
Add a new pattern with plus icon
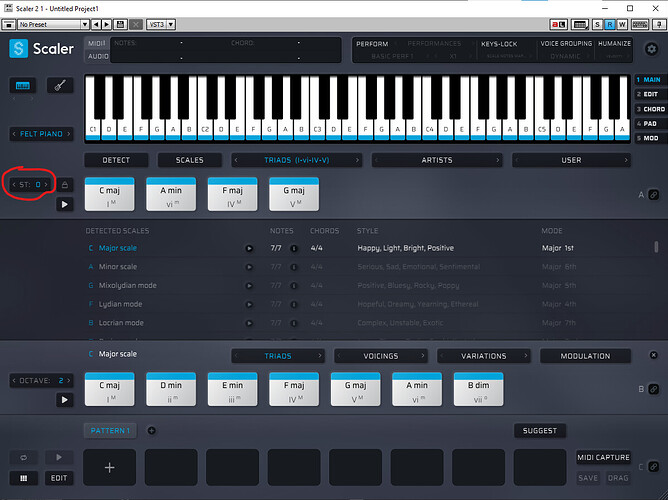coord(151,431)
